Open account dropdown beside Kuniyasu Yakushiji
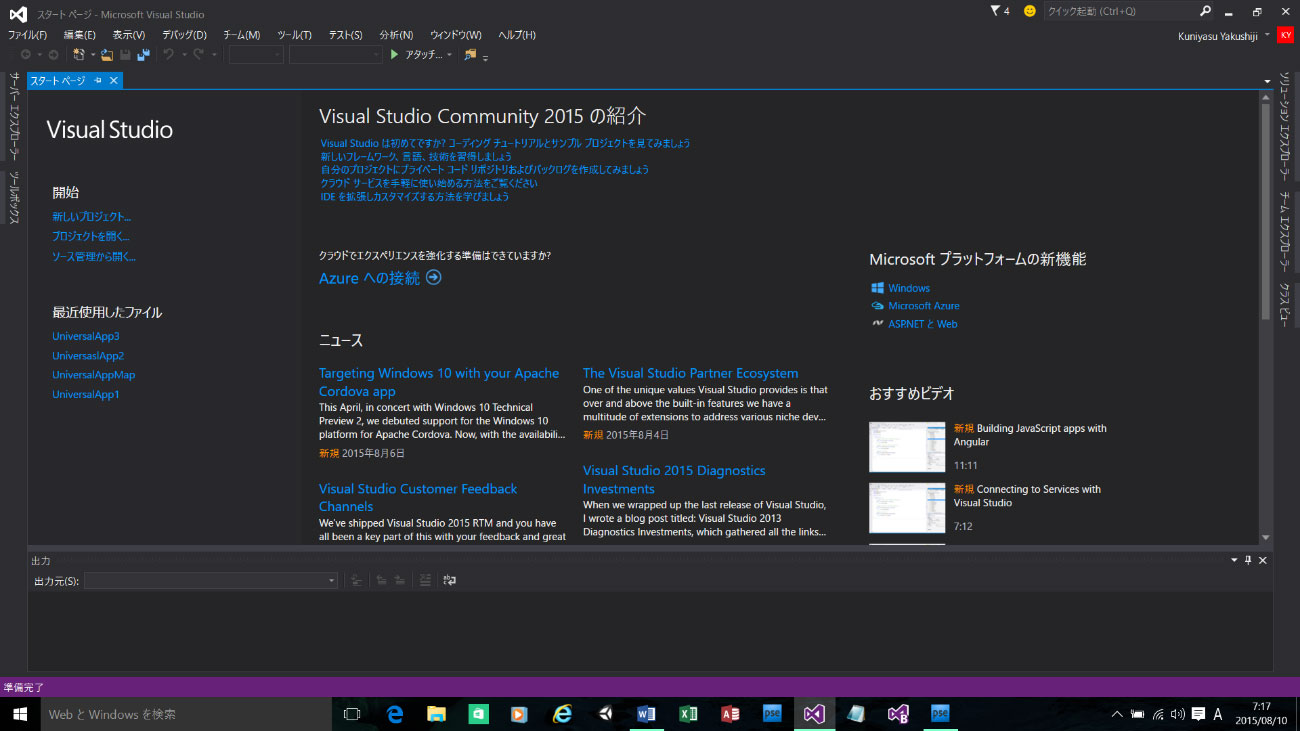The image size is (1300, 731). click(x=1267, y=35)
